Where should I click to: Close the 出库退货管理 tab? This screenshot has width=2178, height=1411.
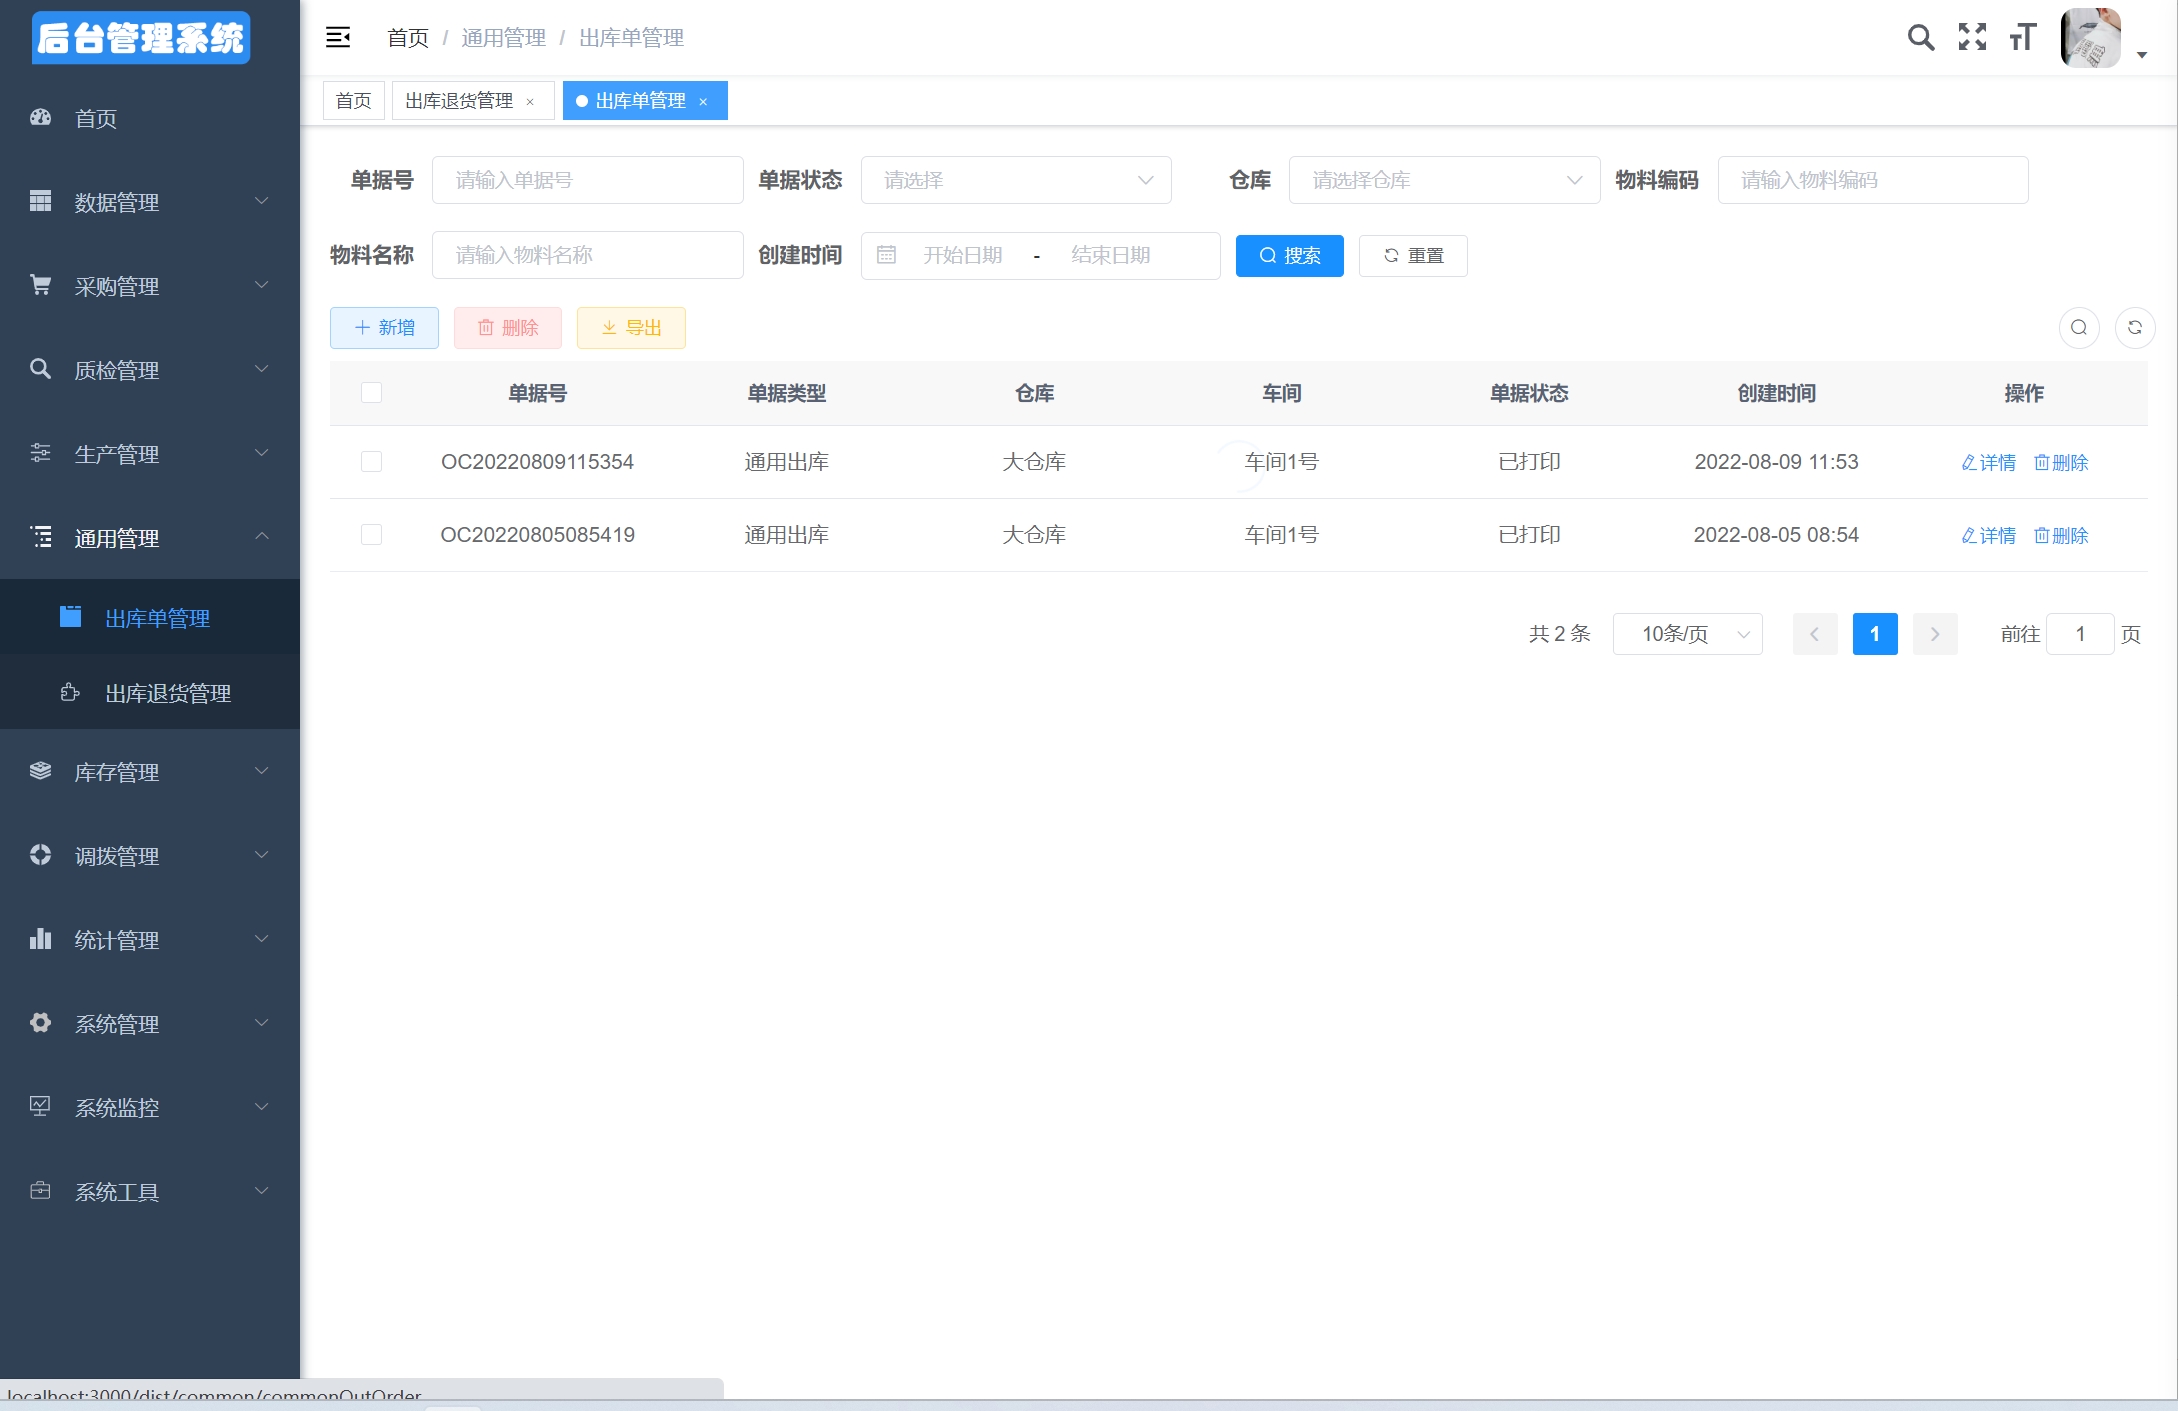pyautogui.click(x=530, y=102)
